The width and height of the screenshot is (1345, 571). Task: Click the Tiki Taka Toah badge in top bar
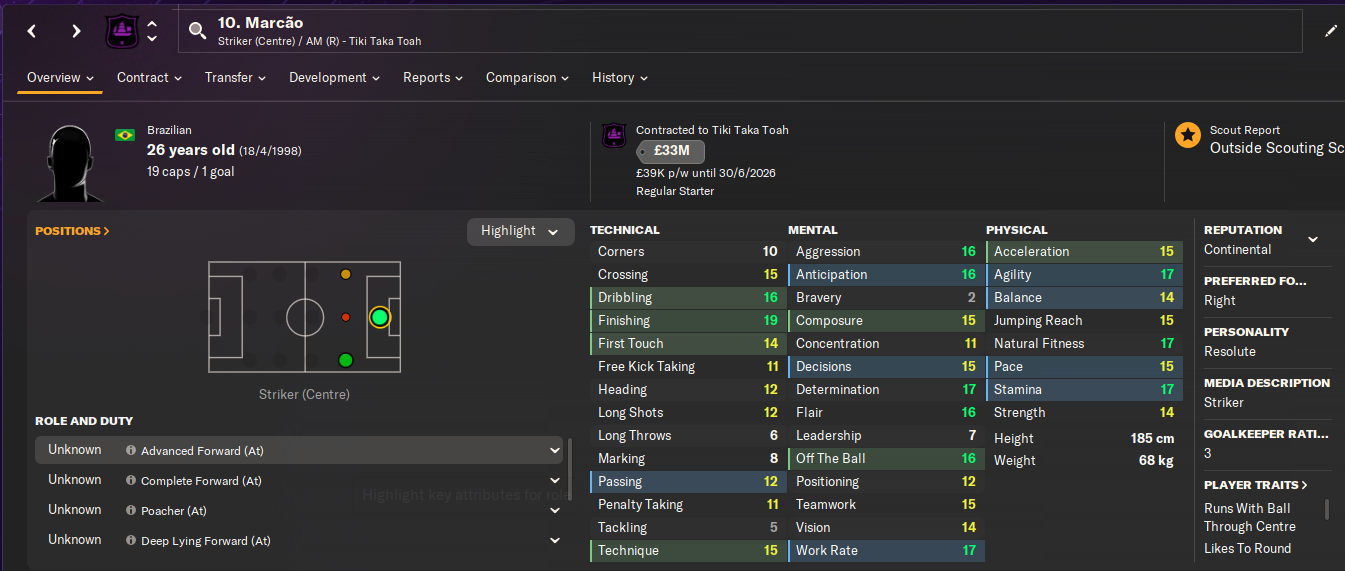click(120, 31)
